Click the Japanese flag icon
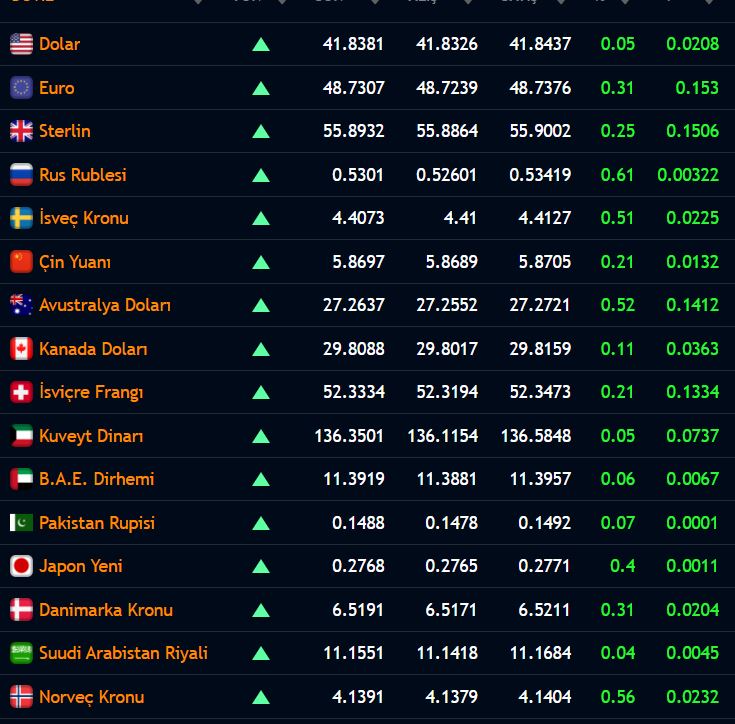Screen dimensions: 735x724 (21, 566)
